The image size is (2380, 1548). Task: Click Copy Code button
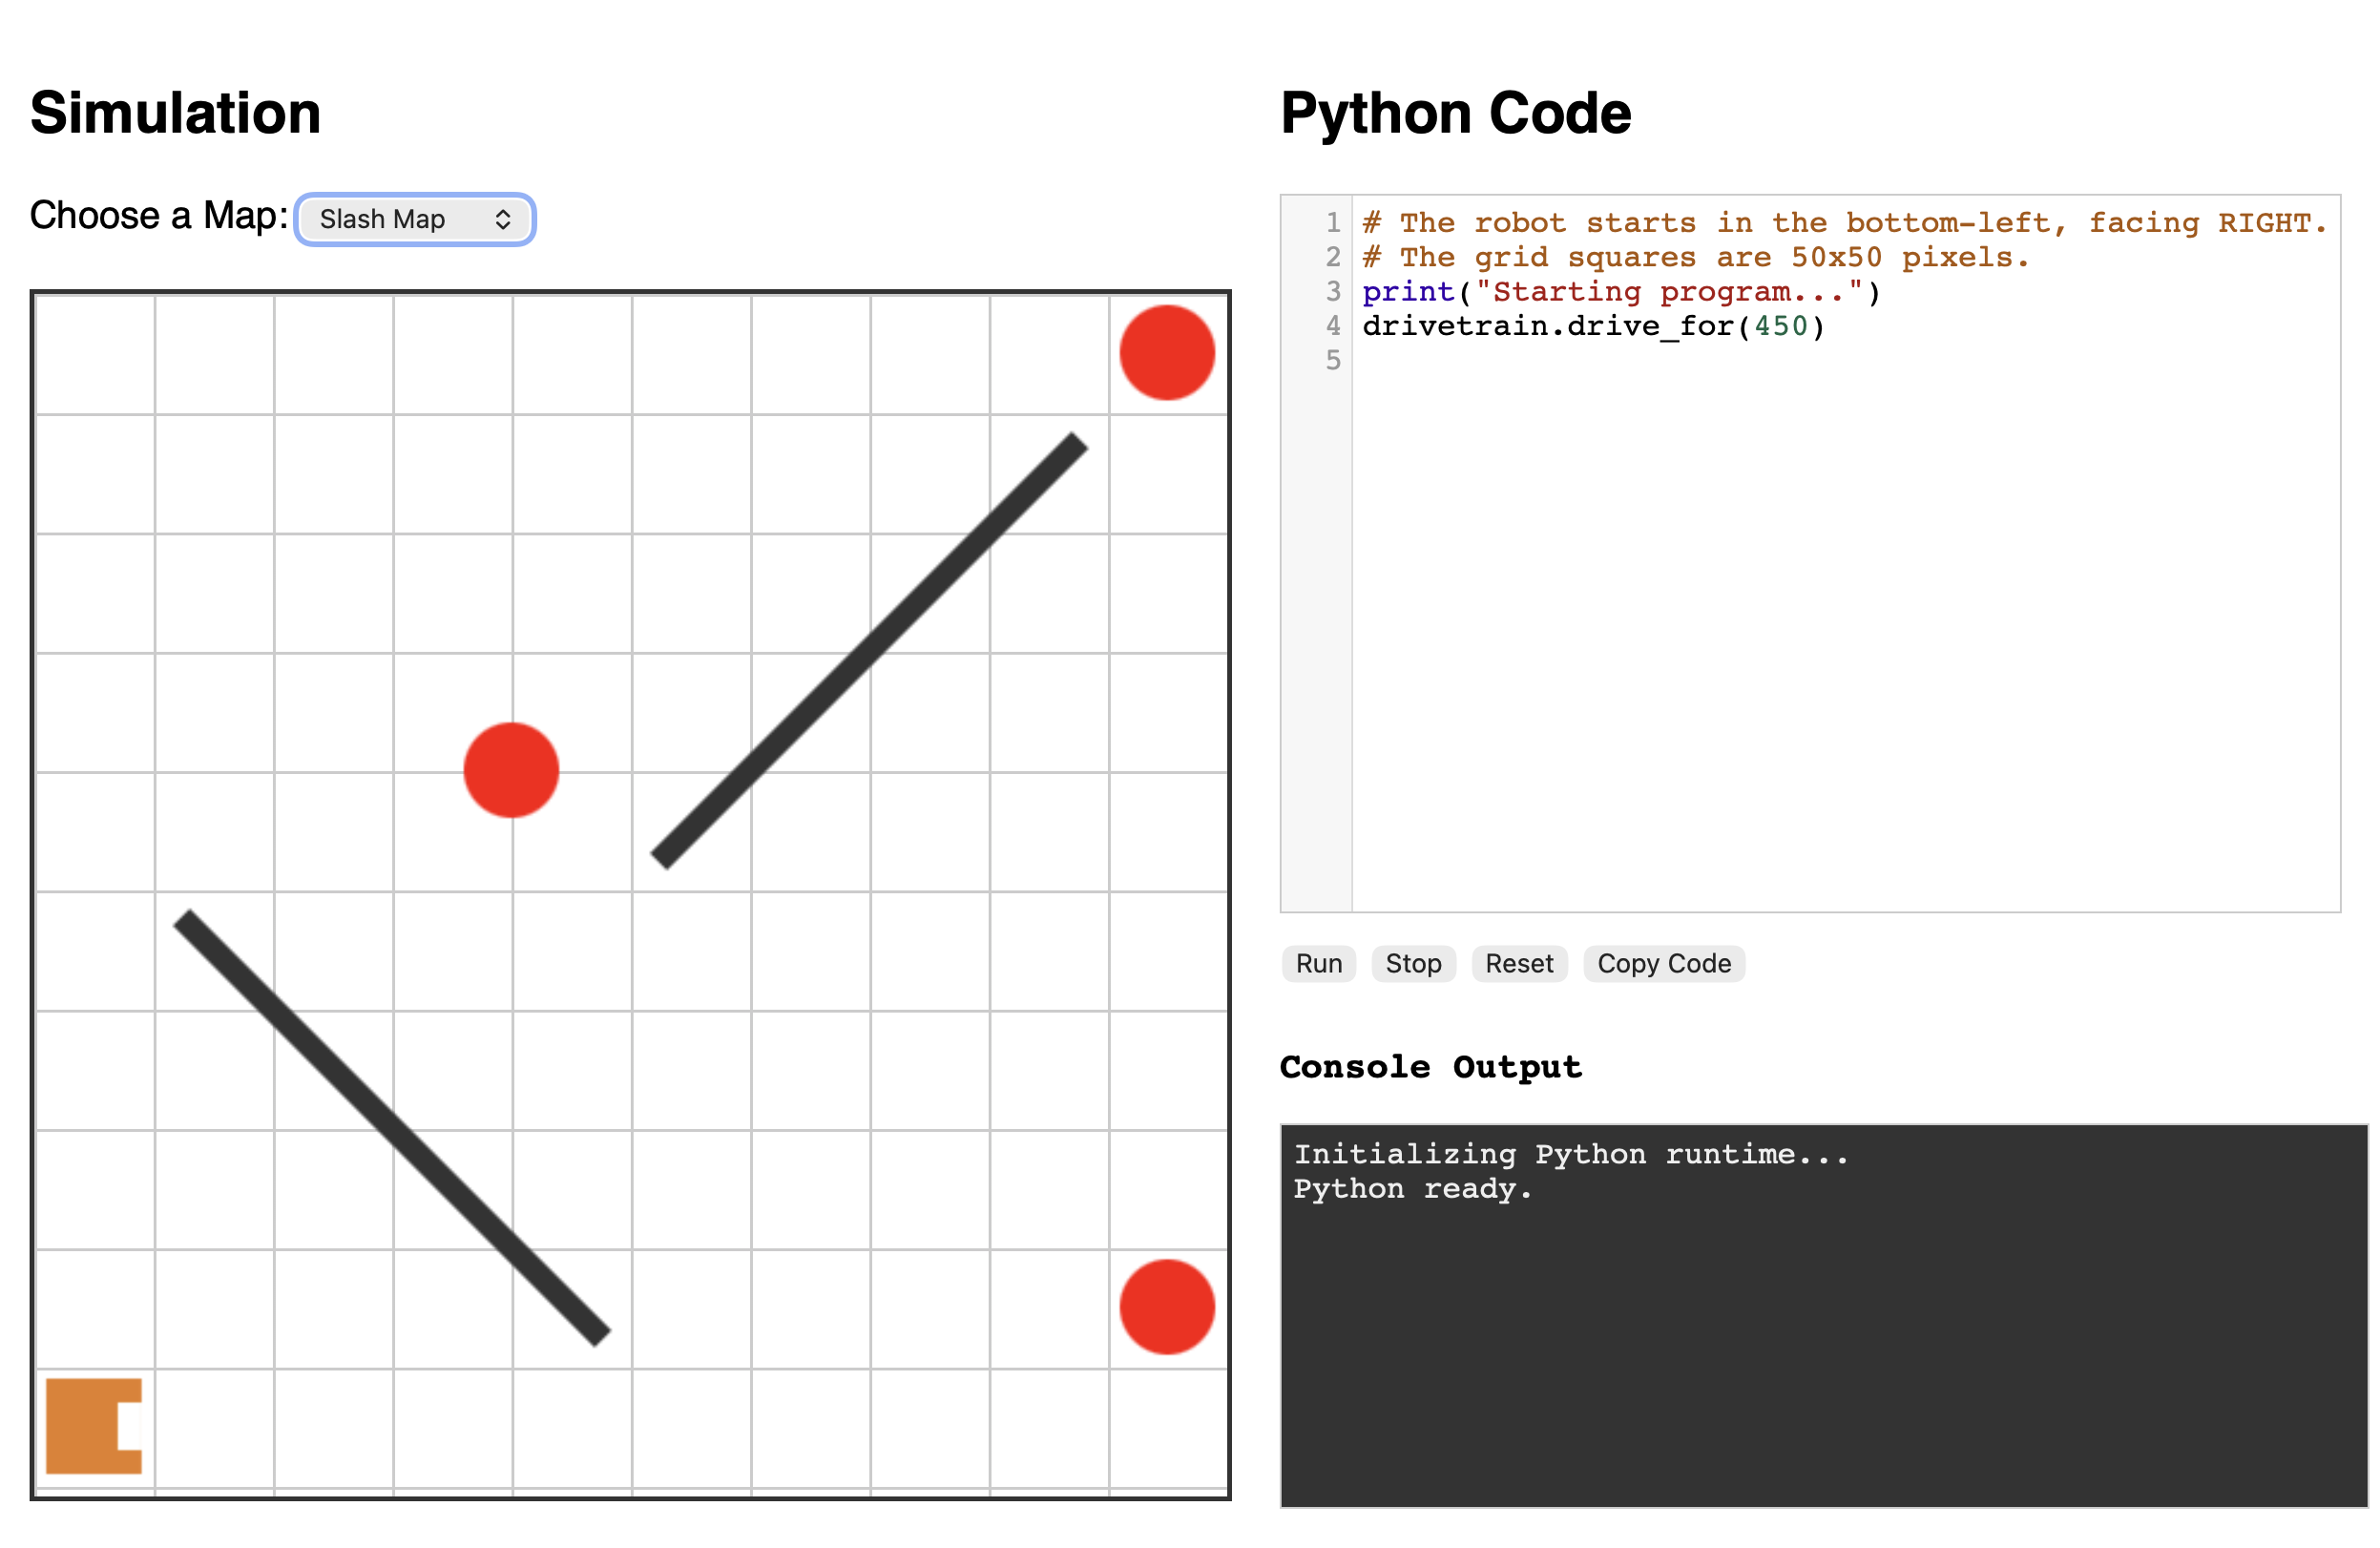1663,964
